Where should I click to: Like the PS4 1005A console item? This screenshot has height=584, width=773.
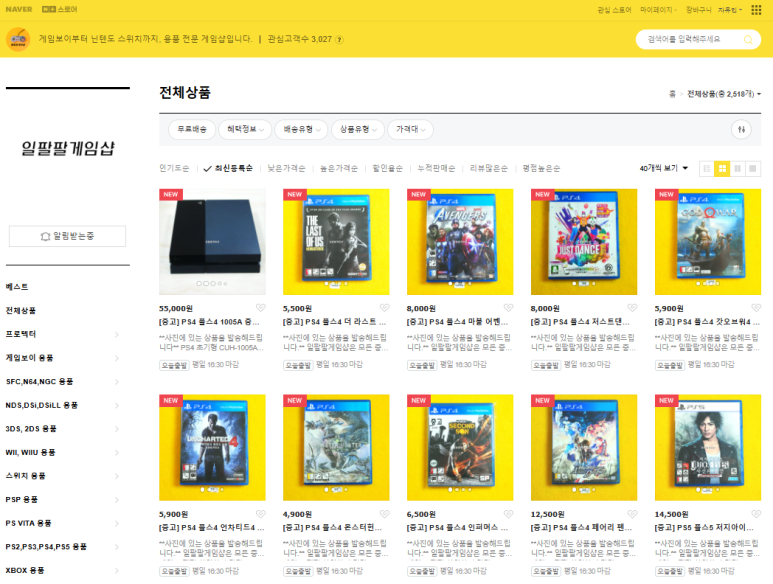coord(260,308)
